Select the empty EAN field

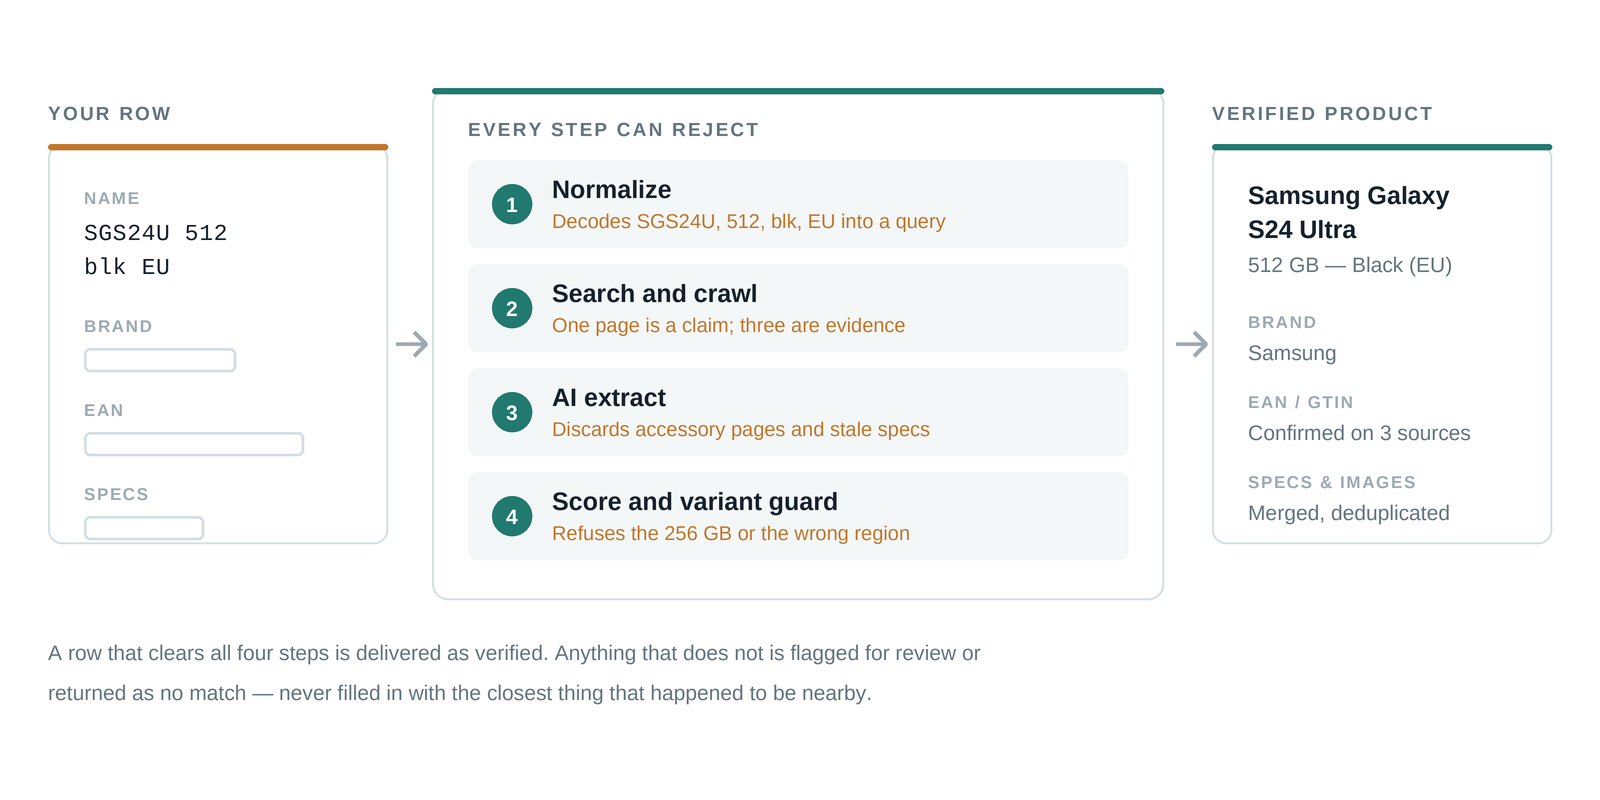pyautogui.click(x=194, y=444)
